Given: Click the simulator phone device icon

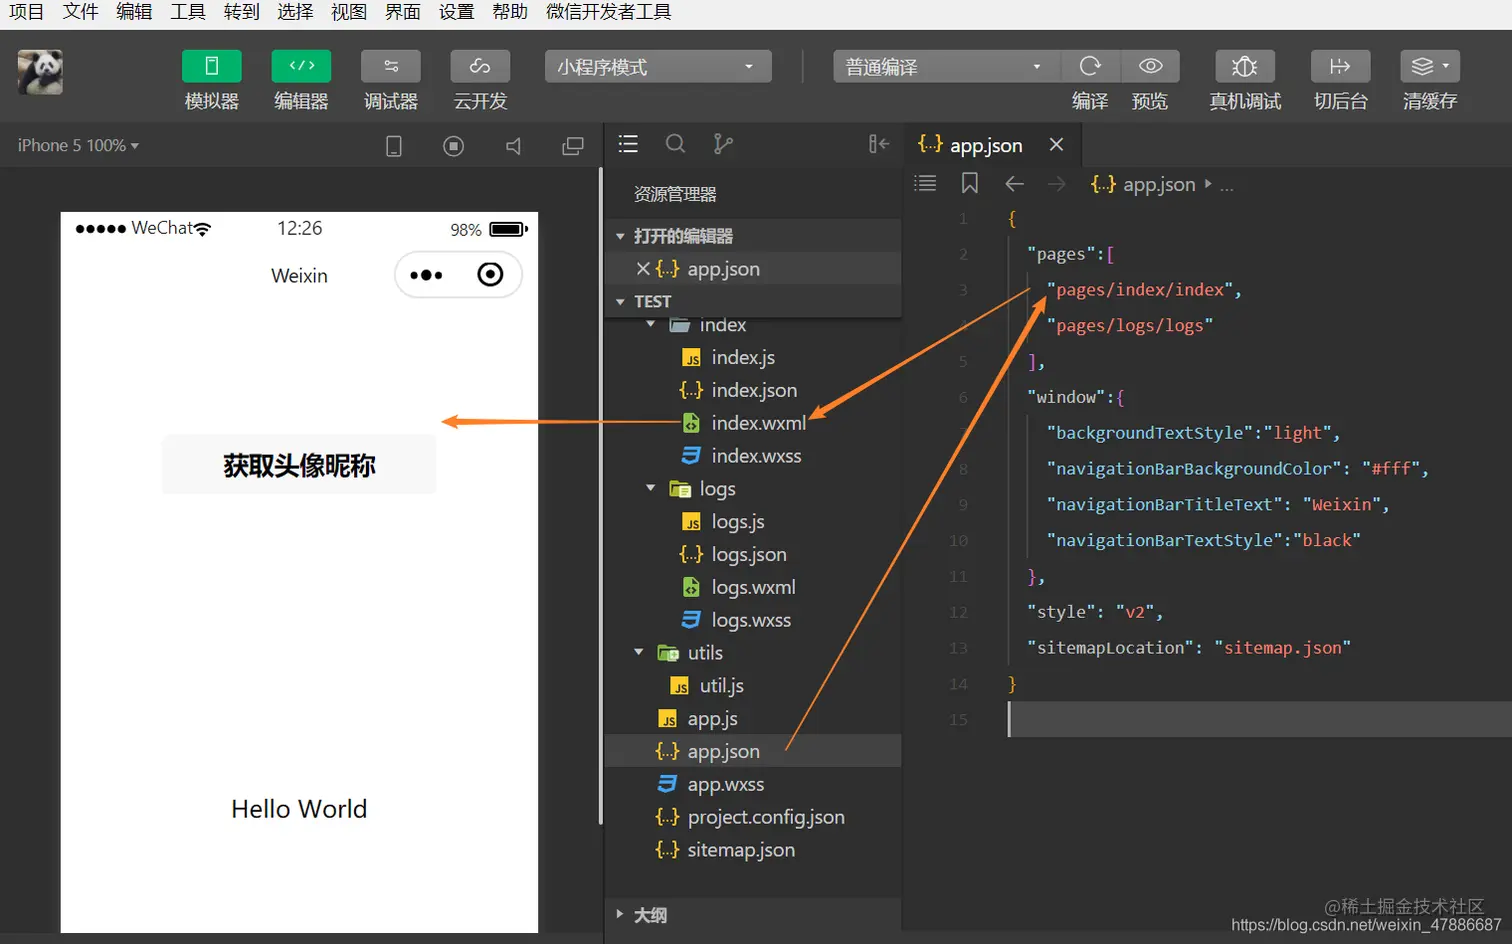Looking at the screenshot, I should pos(394,146).
